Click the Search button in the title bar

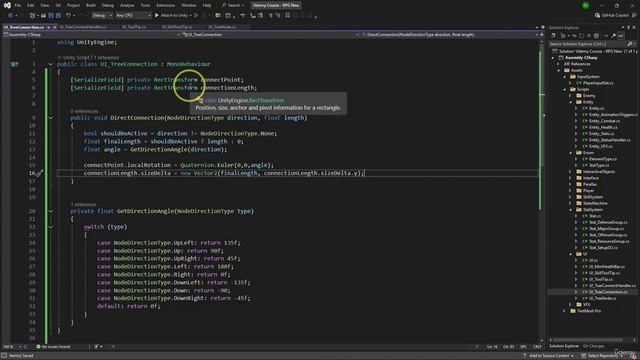233,5
